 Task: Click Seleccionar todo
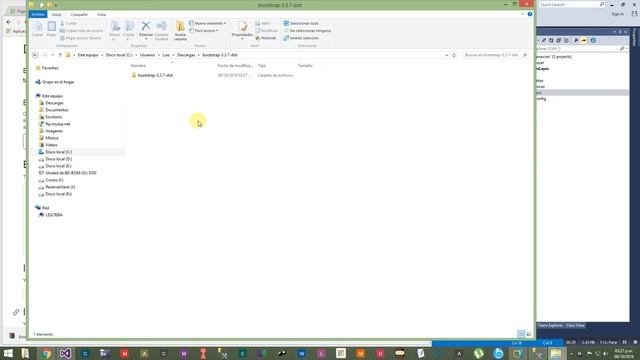tap(301, 23)
